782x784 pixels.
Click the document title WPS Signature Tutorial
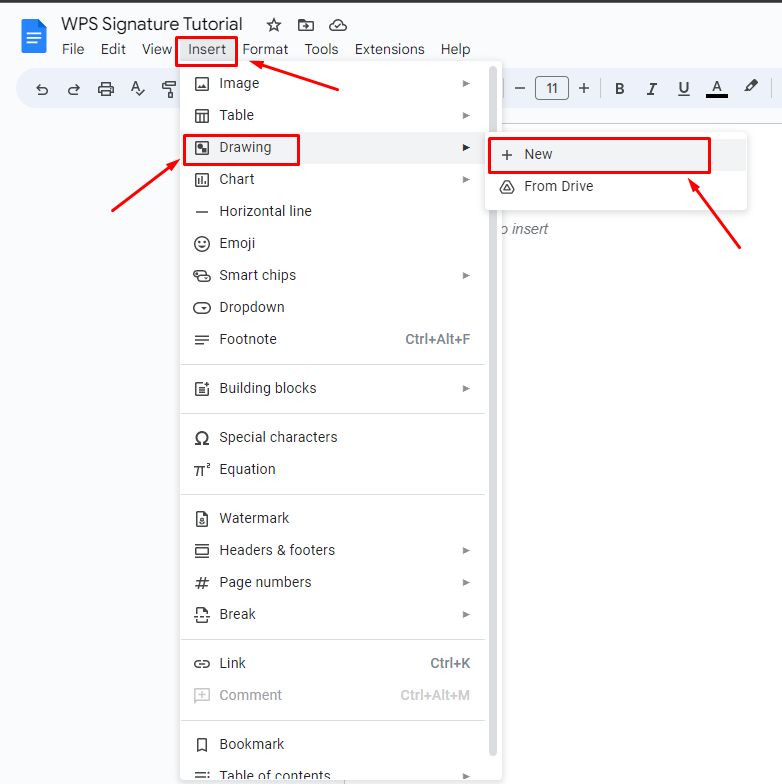point(152,24)
